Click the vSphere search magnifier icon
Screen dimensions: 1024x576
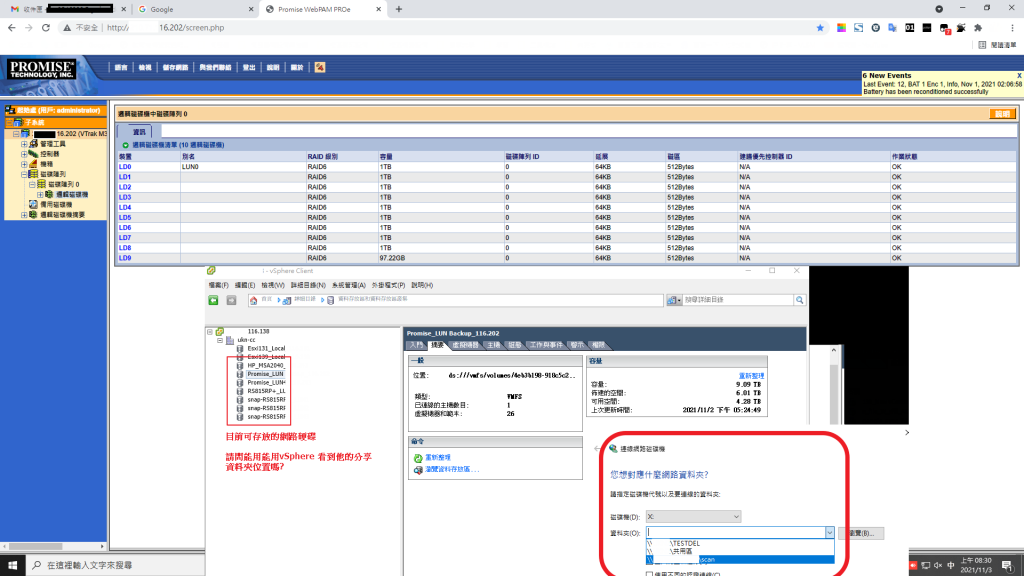(x=799, y=300)
